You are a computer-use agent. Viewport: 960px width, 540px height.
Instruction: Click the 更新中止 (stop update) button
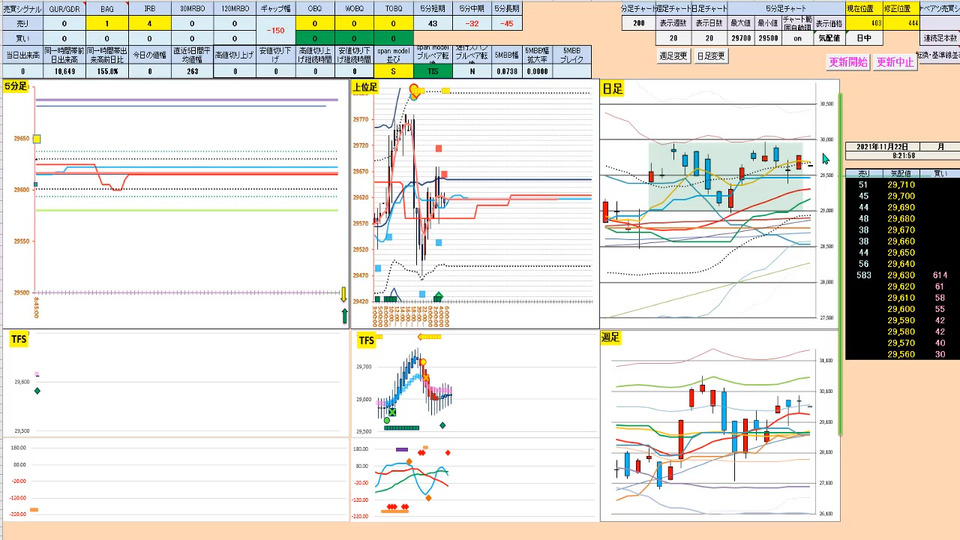pyautogui.click(x=895, y=62)
